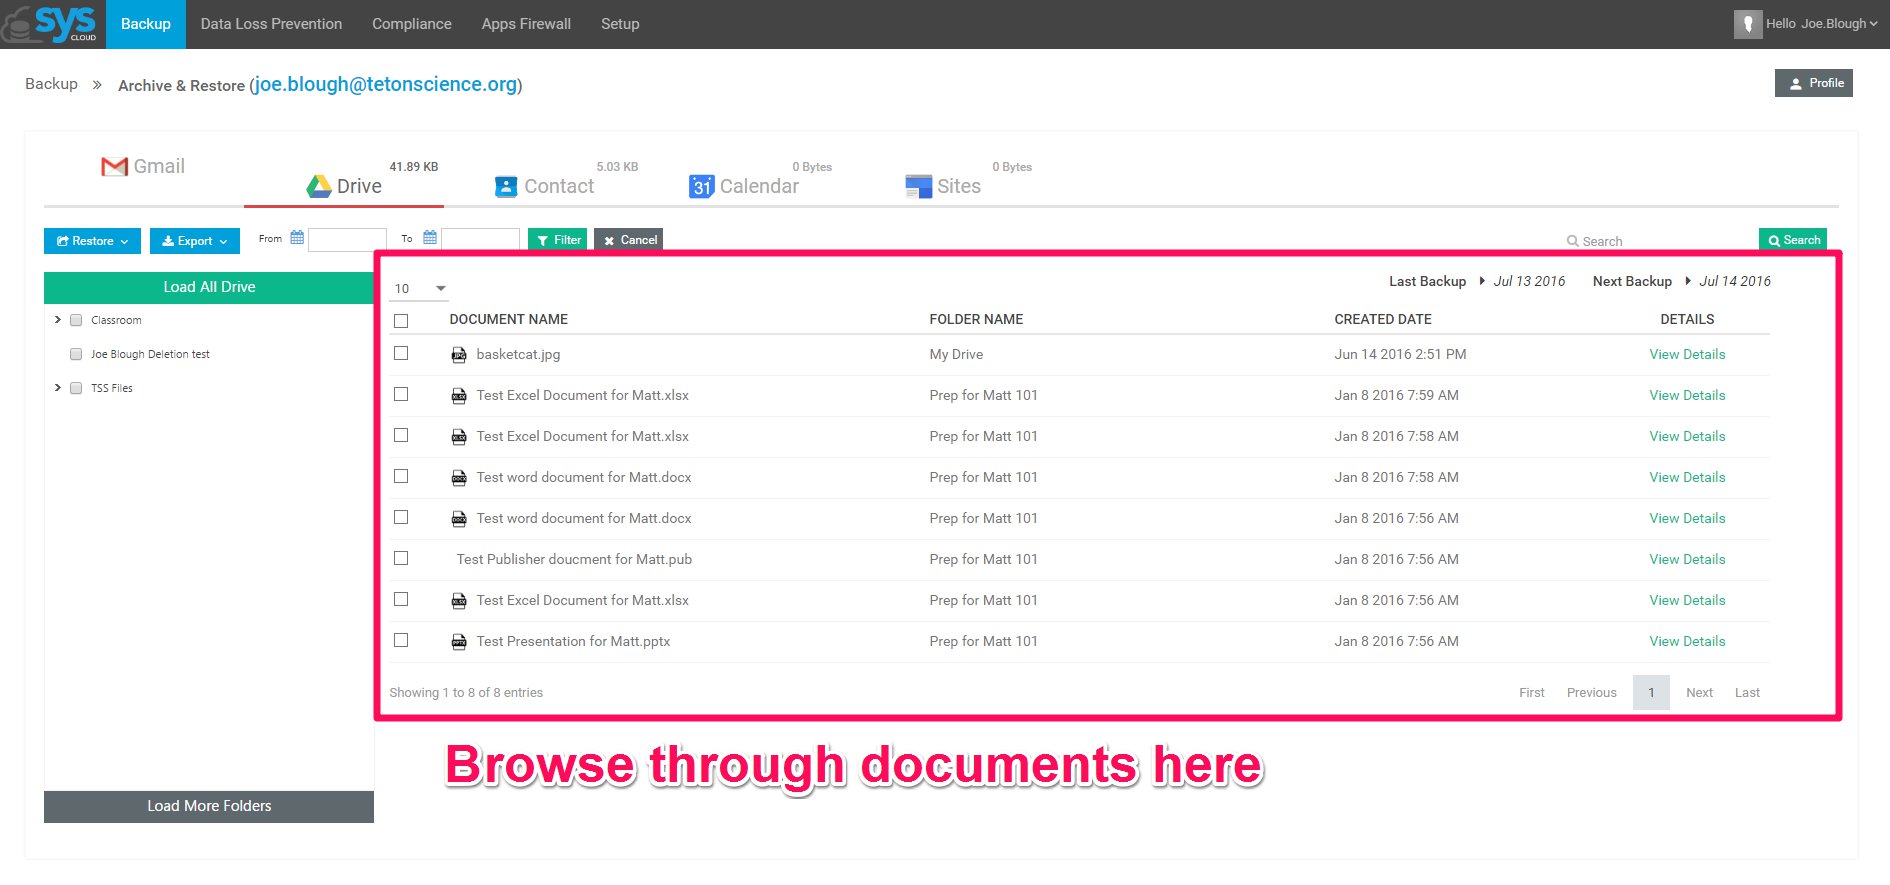Open the Setup menu
This screenshot has width=1890, height=885.
(620, 24)
